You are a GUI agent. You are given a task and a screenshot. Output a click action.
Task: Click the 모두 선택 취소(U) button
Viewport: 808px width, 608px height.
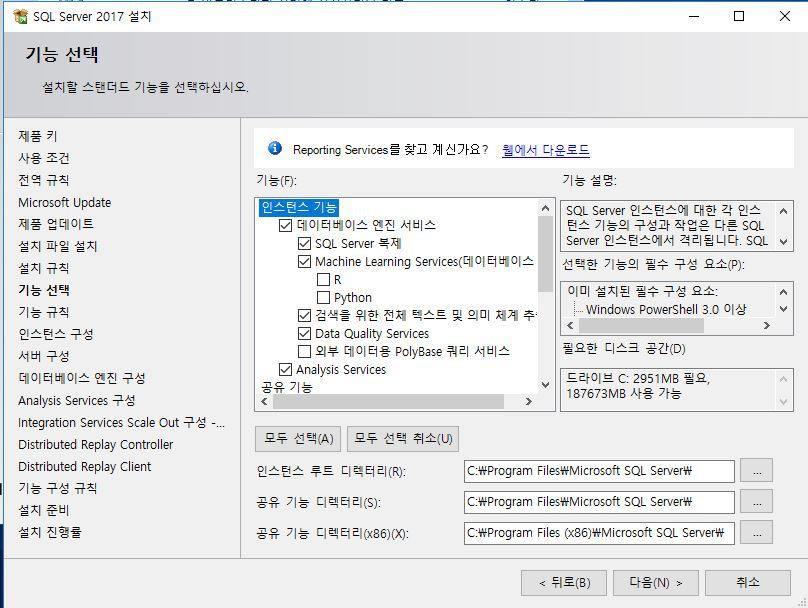[x=403, y=438]
